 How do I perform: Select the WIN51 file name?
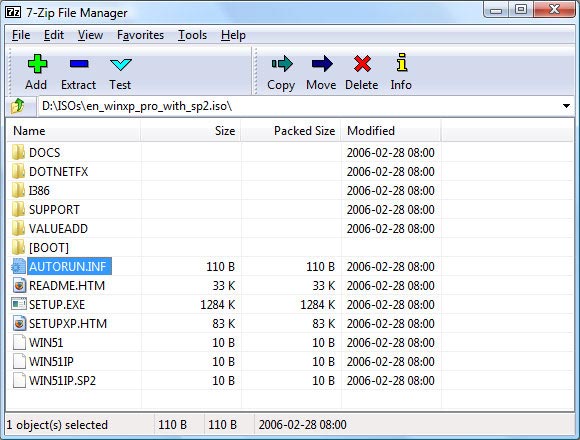(46, 342)
